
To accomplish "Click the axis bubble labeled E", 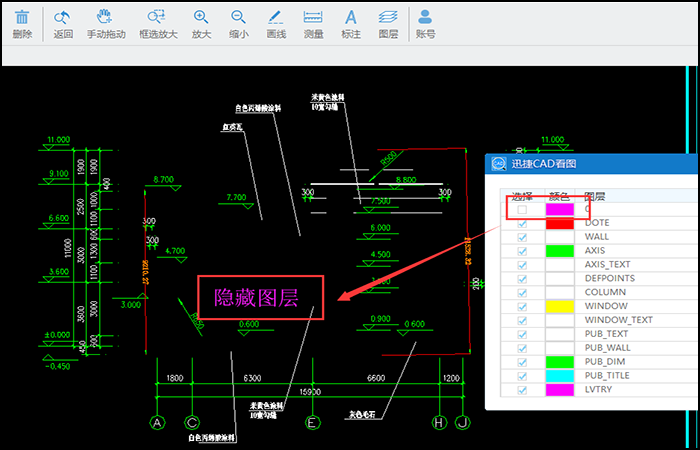I will (312, 422).
